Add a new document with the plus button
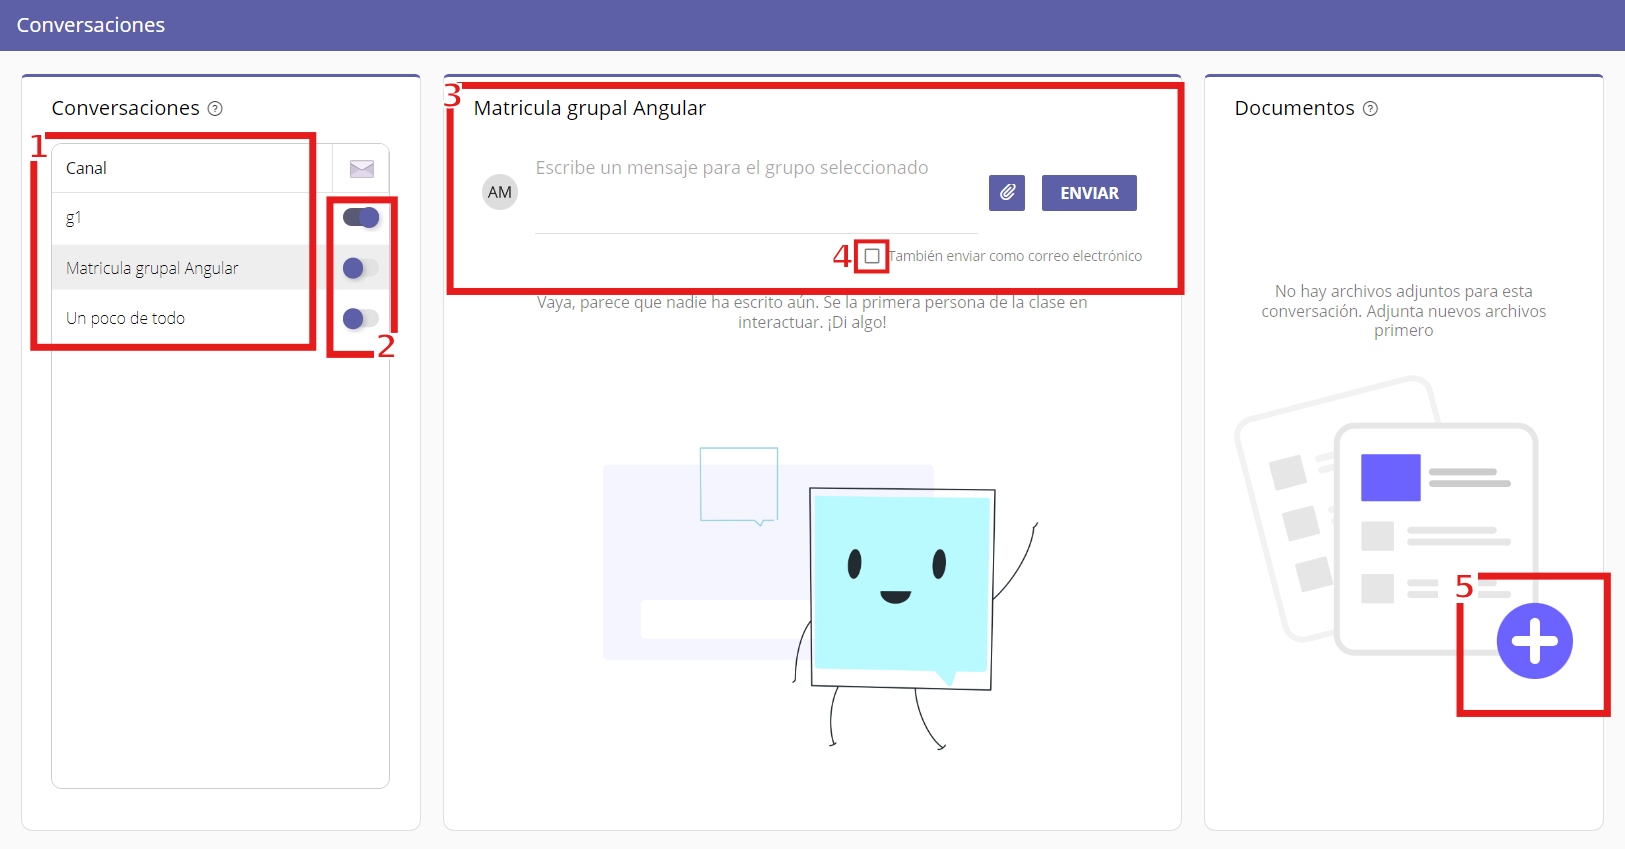1625x849 pixels. coord(1534,641)
